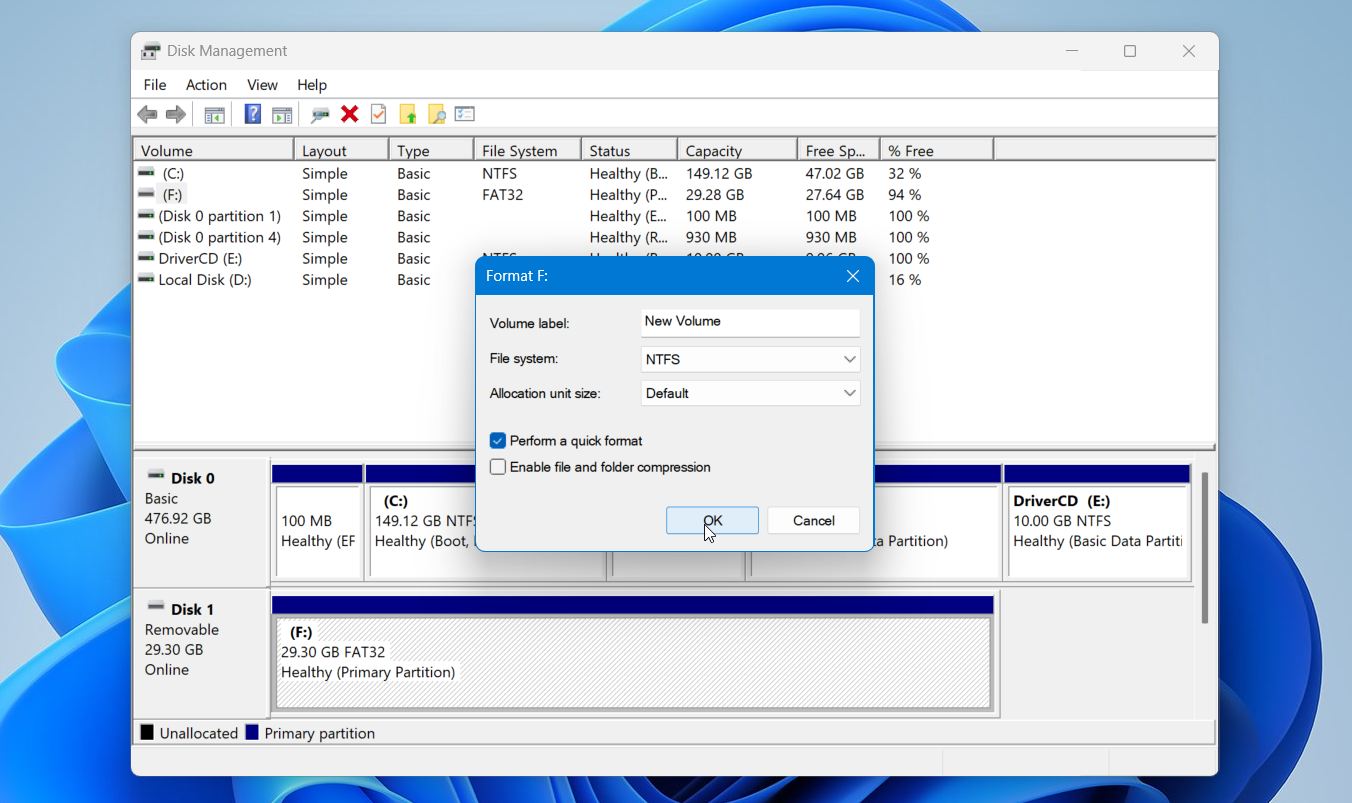Click inside the Volume label text field
1352x803 pixels.
749,322
